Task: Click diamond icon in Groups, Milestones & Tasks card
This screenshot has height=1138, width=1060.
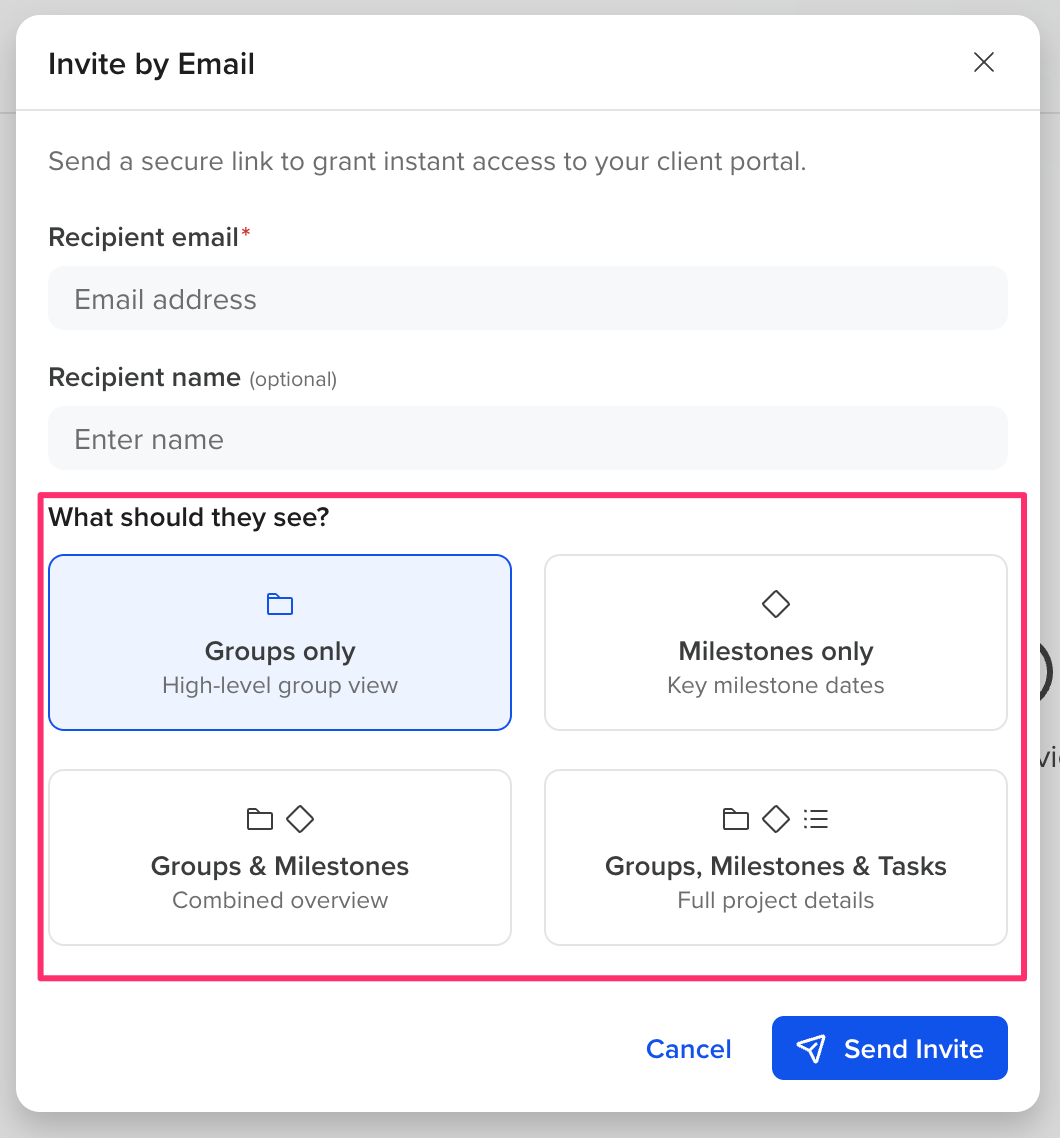Action: tap(776, 819)
